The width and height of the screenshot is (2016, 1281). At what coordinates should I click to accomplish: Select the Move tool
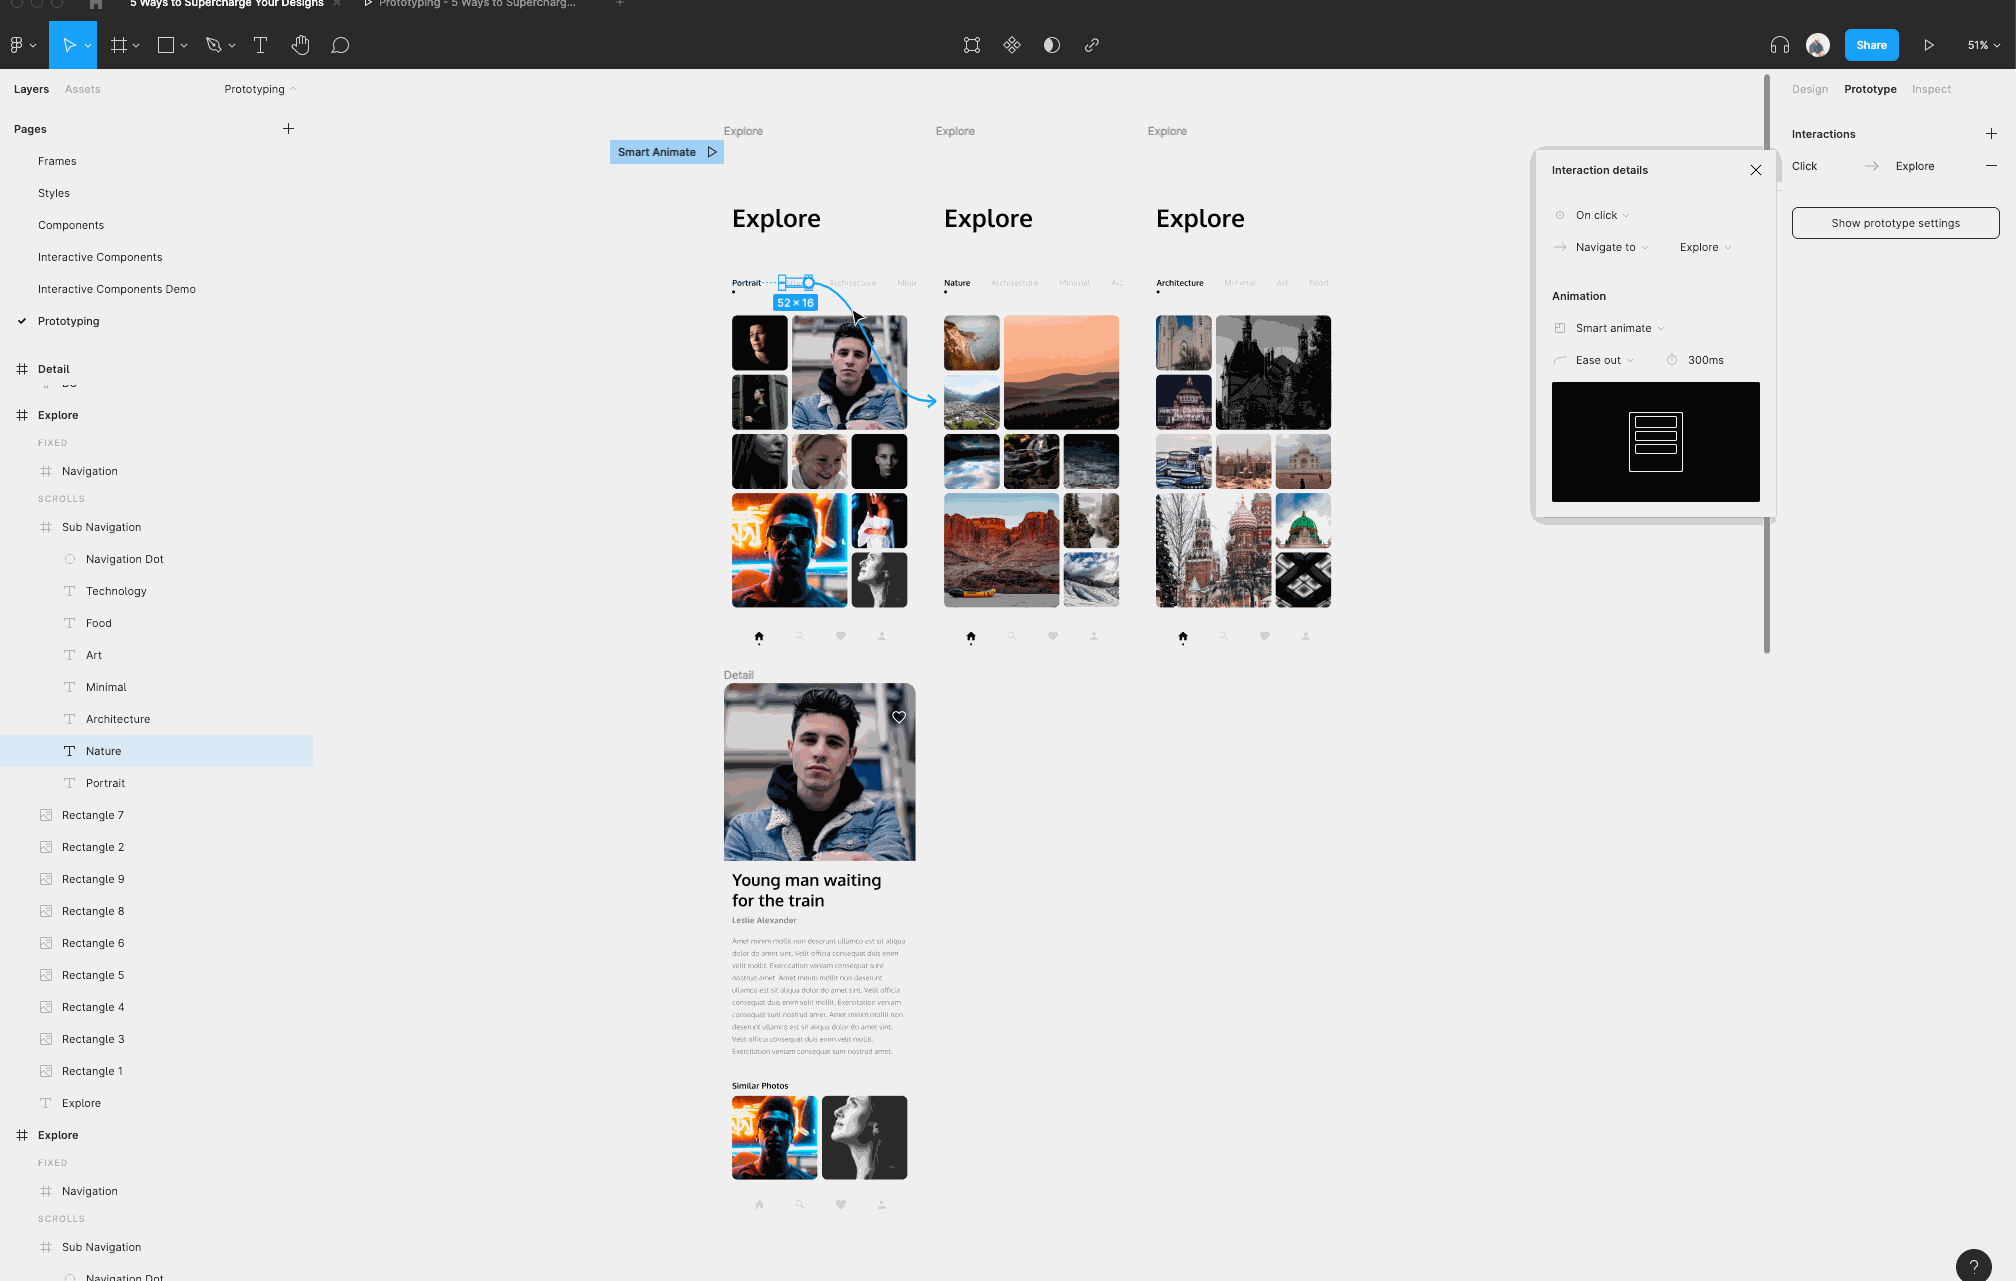click(68, 45)
